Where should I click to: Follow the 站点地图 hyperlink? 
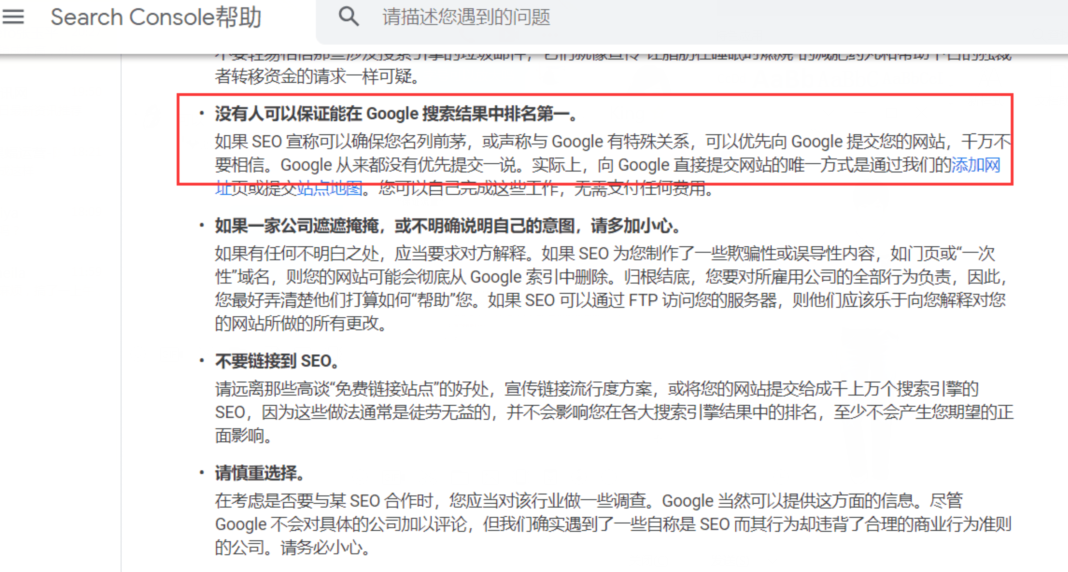point(330,188)
